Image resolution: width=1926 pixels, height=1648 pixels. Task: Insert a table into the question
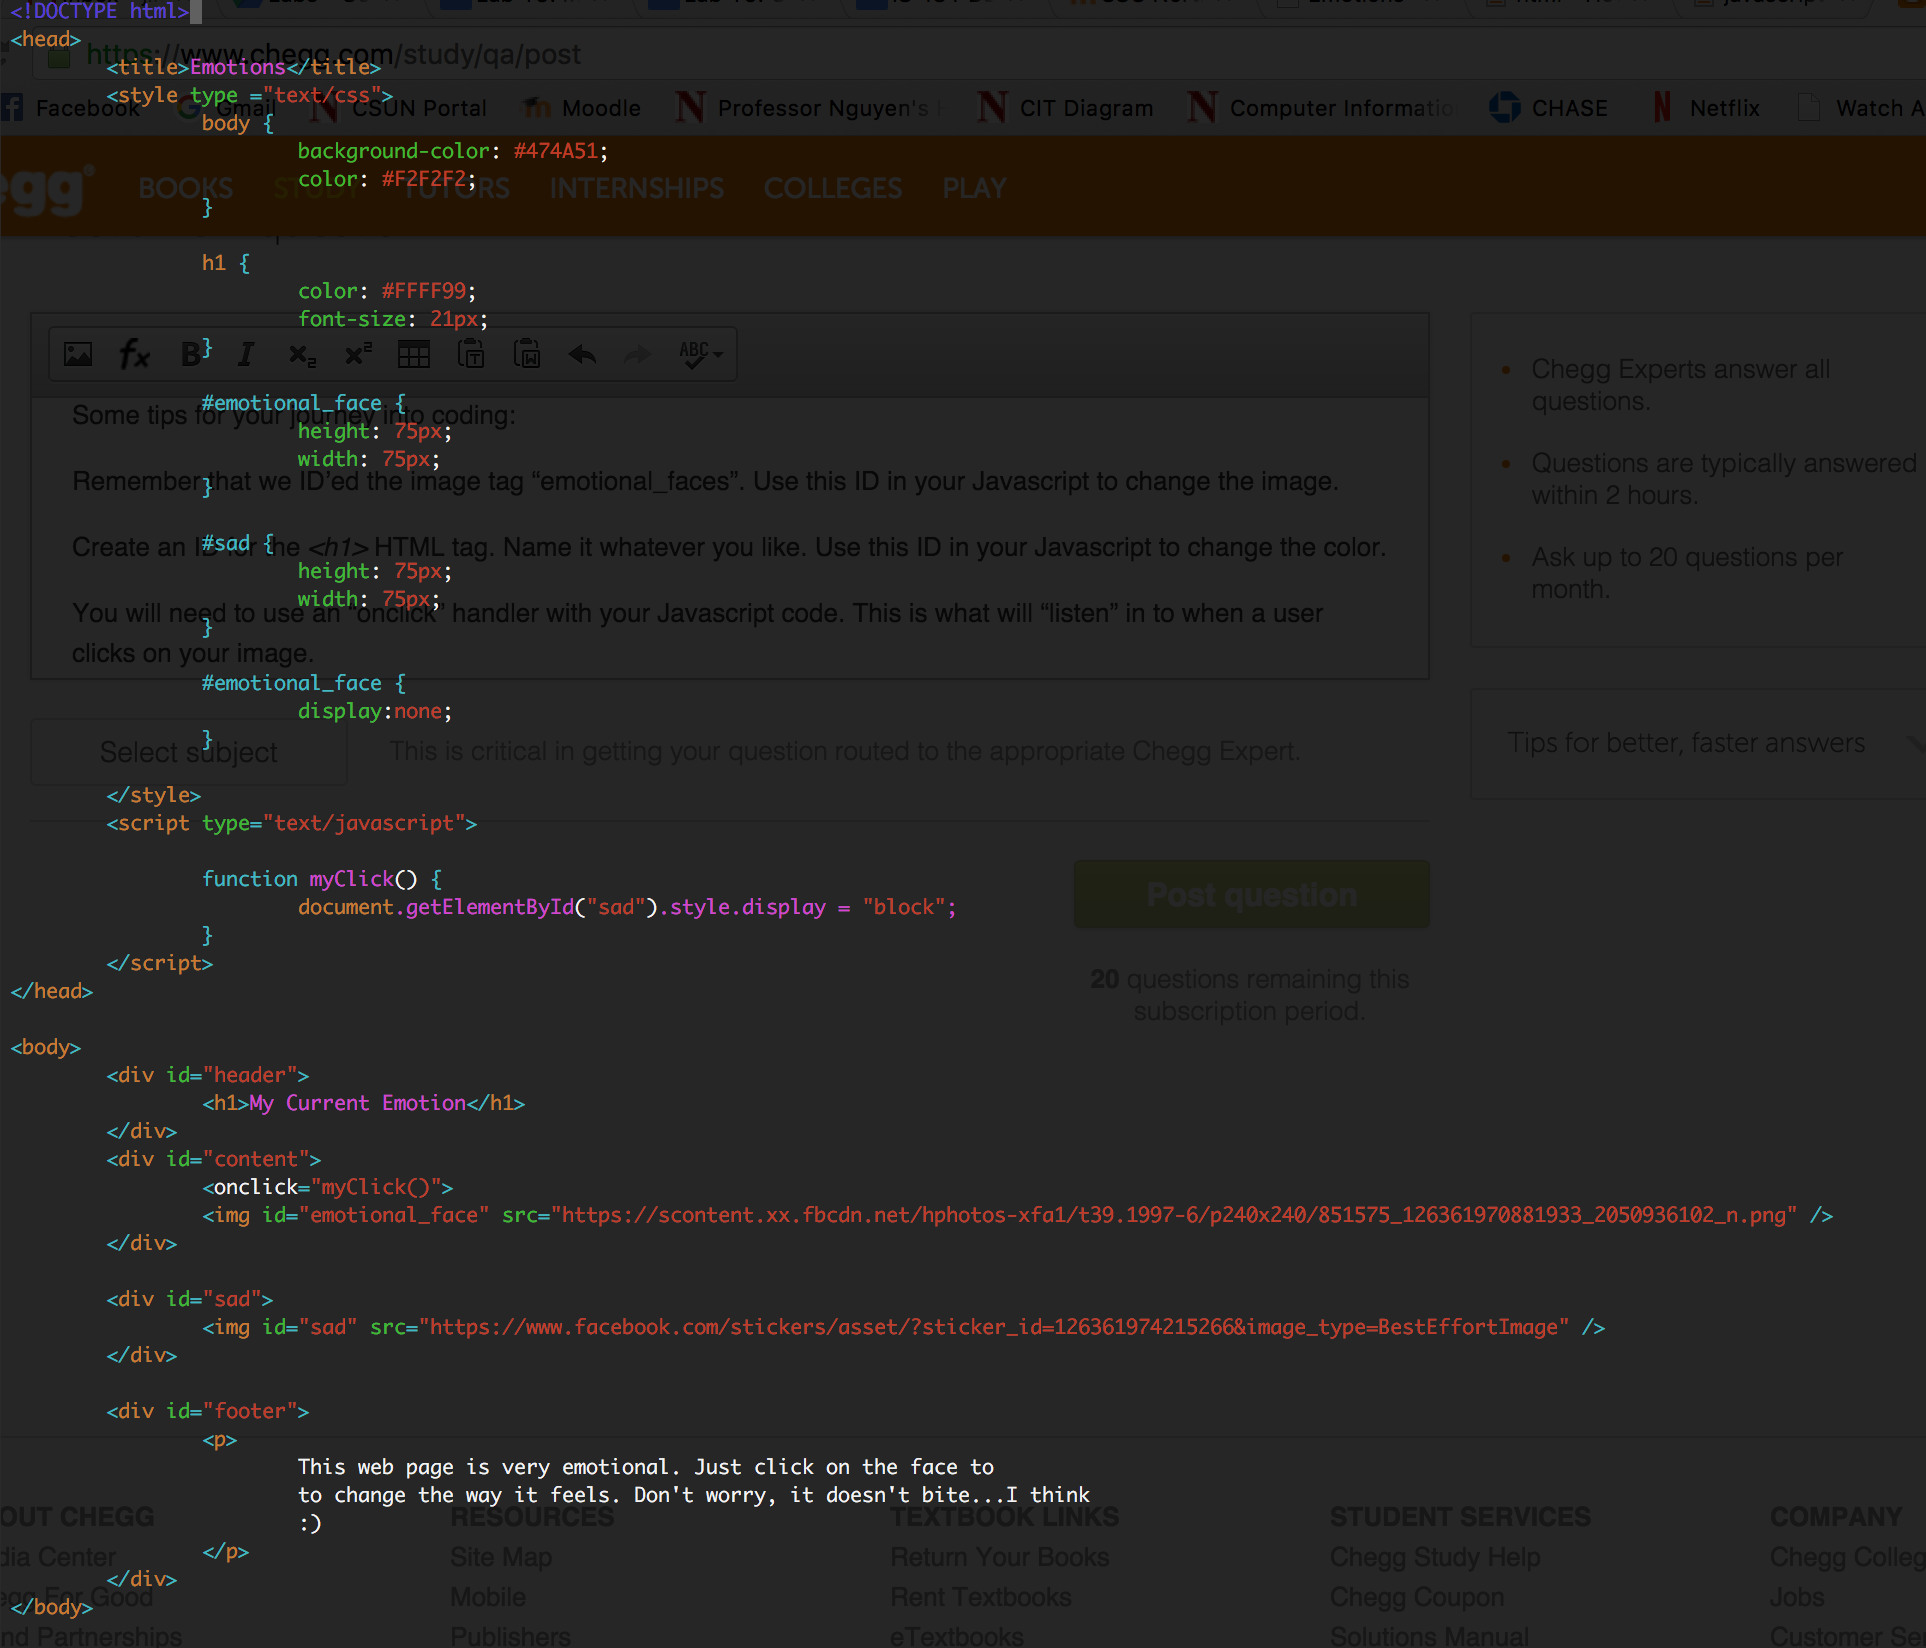click(414, 354)
